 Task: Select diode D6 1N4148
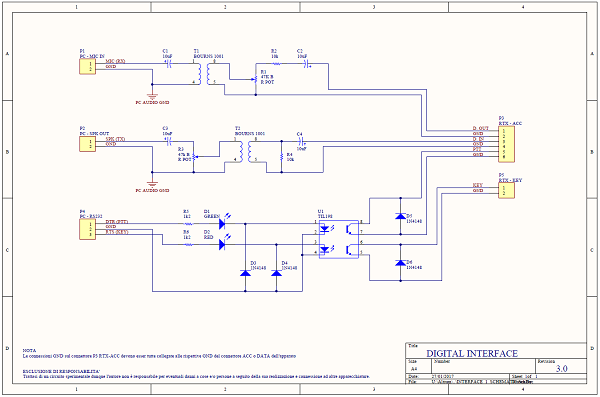coord(401,263)
